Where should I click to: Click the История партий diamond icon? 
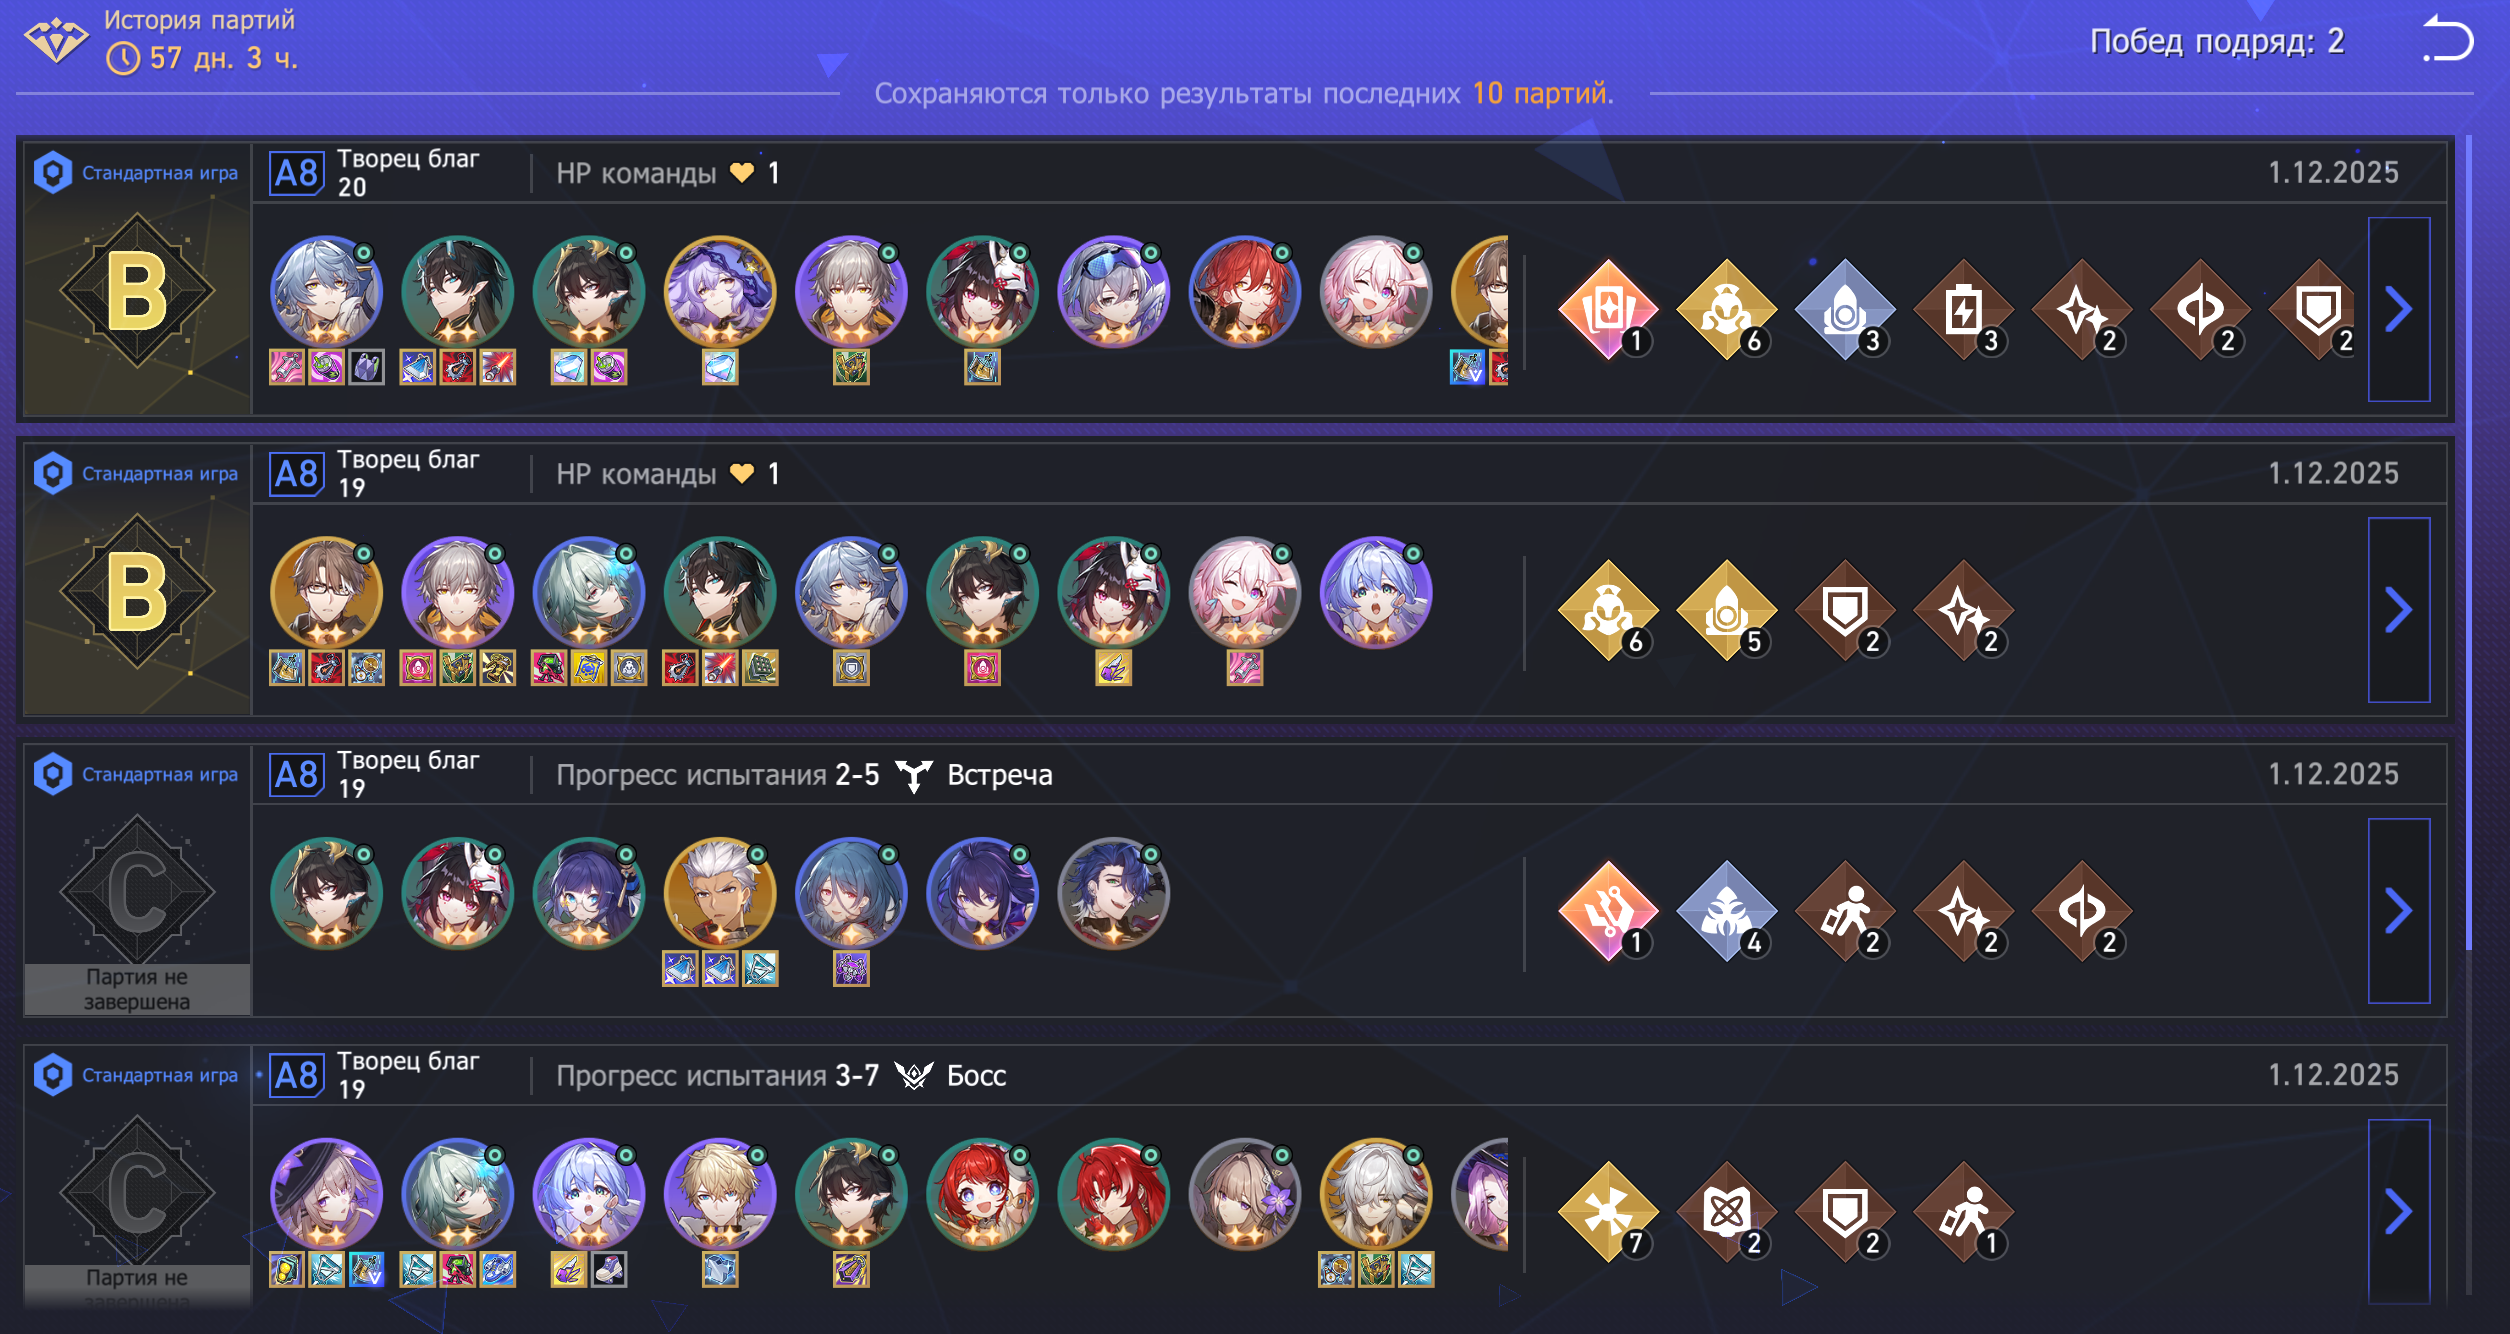click(55, 40)
